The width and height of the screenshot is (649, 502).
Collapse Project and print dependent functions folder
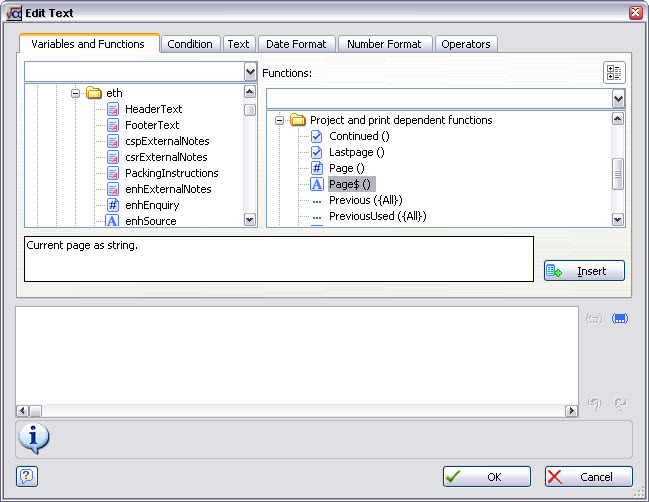tap(279, 120)
